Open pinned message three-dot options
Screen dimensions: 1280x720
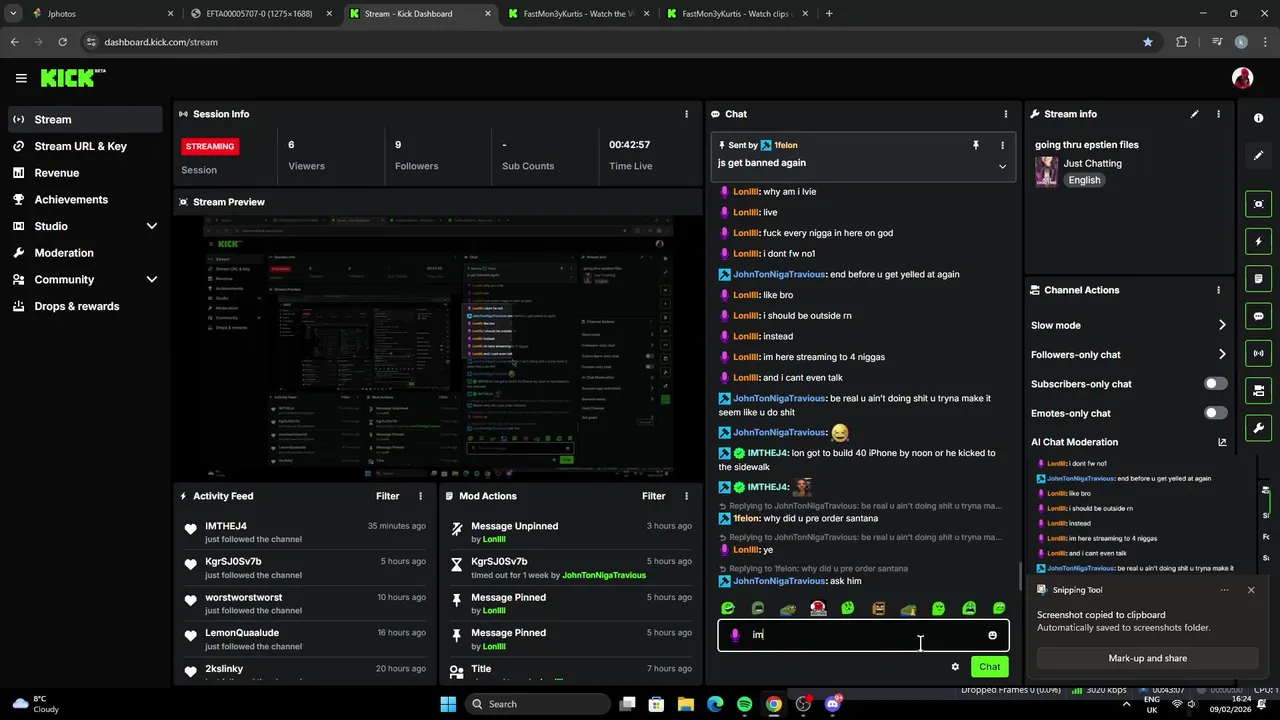click(1002, 145)
